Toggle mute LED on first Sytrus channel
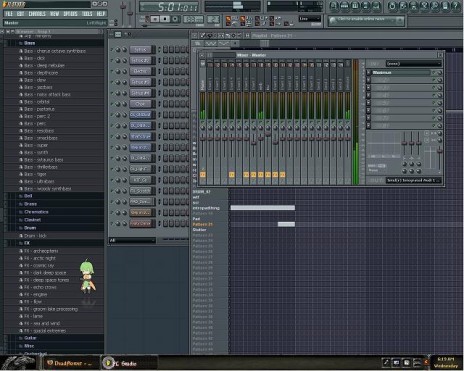The height and width of the screenshot is (371, 464). pos(112,50)
